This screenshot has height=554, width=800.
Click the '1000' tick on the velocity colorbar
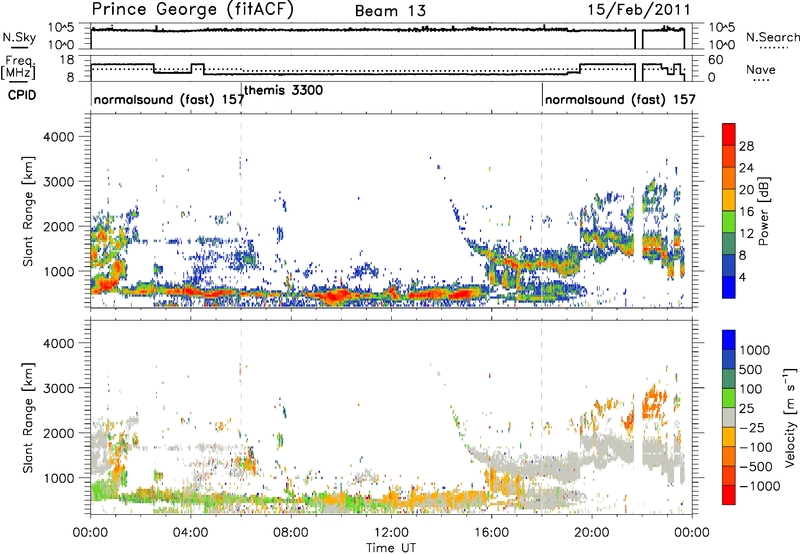pyautogui.click(x=755, y=350)
